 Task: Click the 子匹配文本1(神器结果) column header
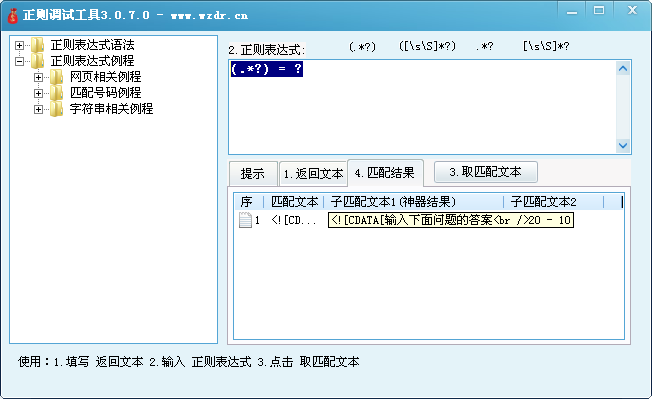tap(413, 202)
